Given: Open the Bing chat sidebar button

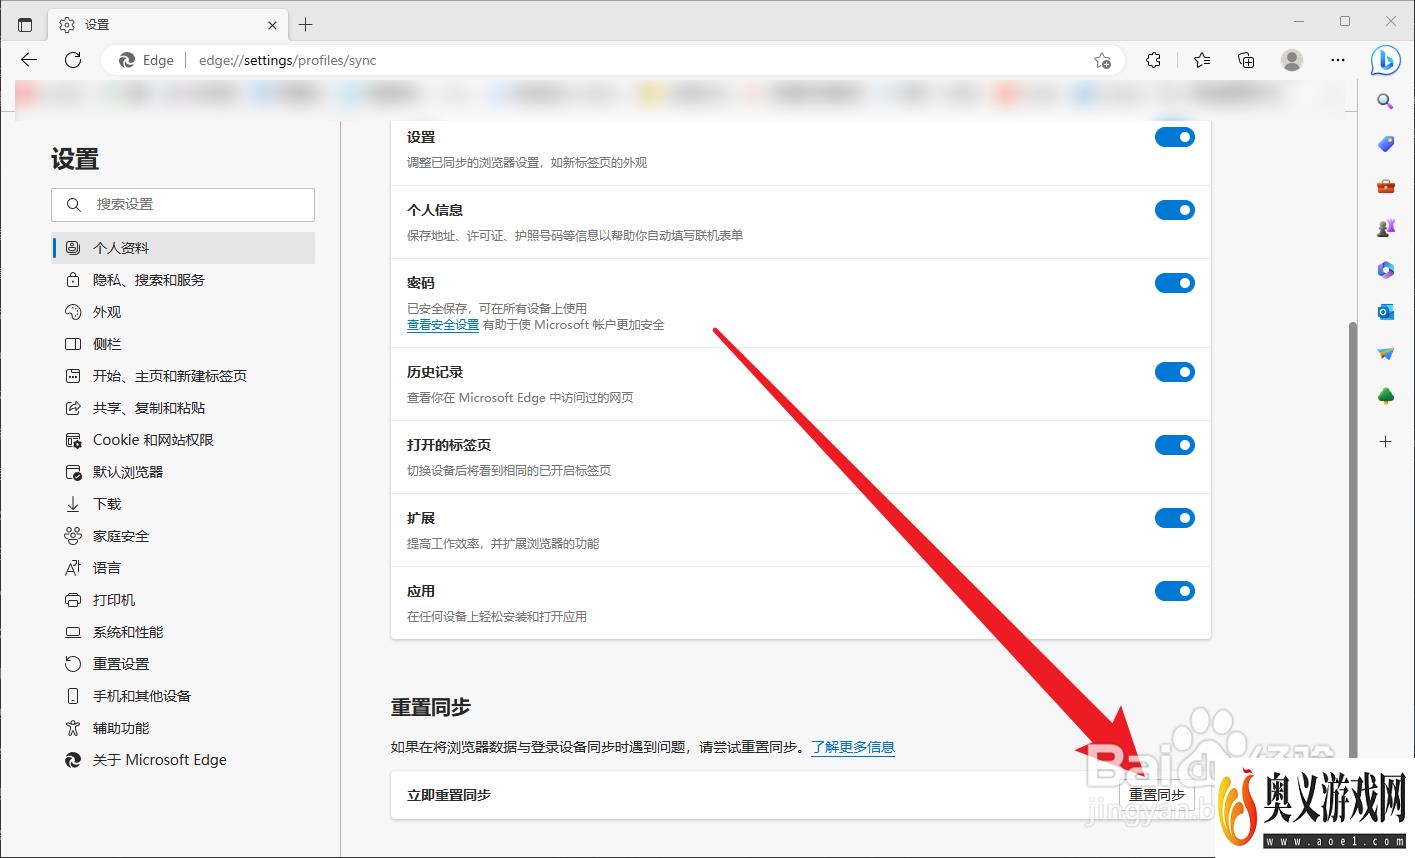Looking at the screenshot, I should (x=1385, y=60).
